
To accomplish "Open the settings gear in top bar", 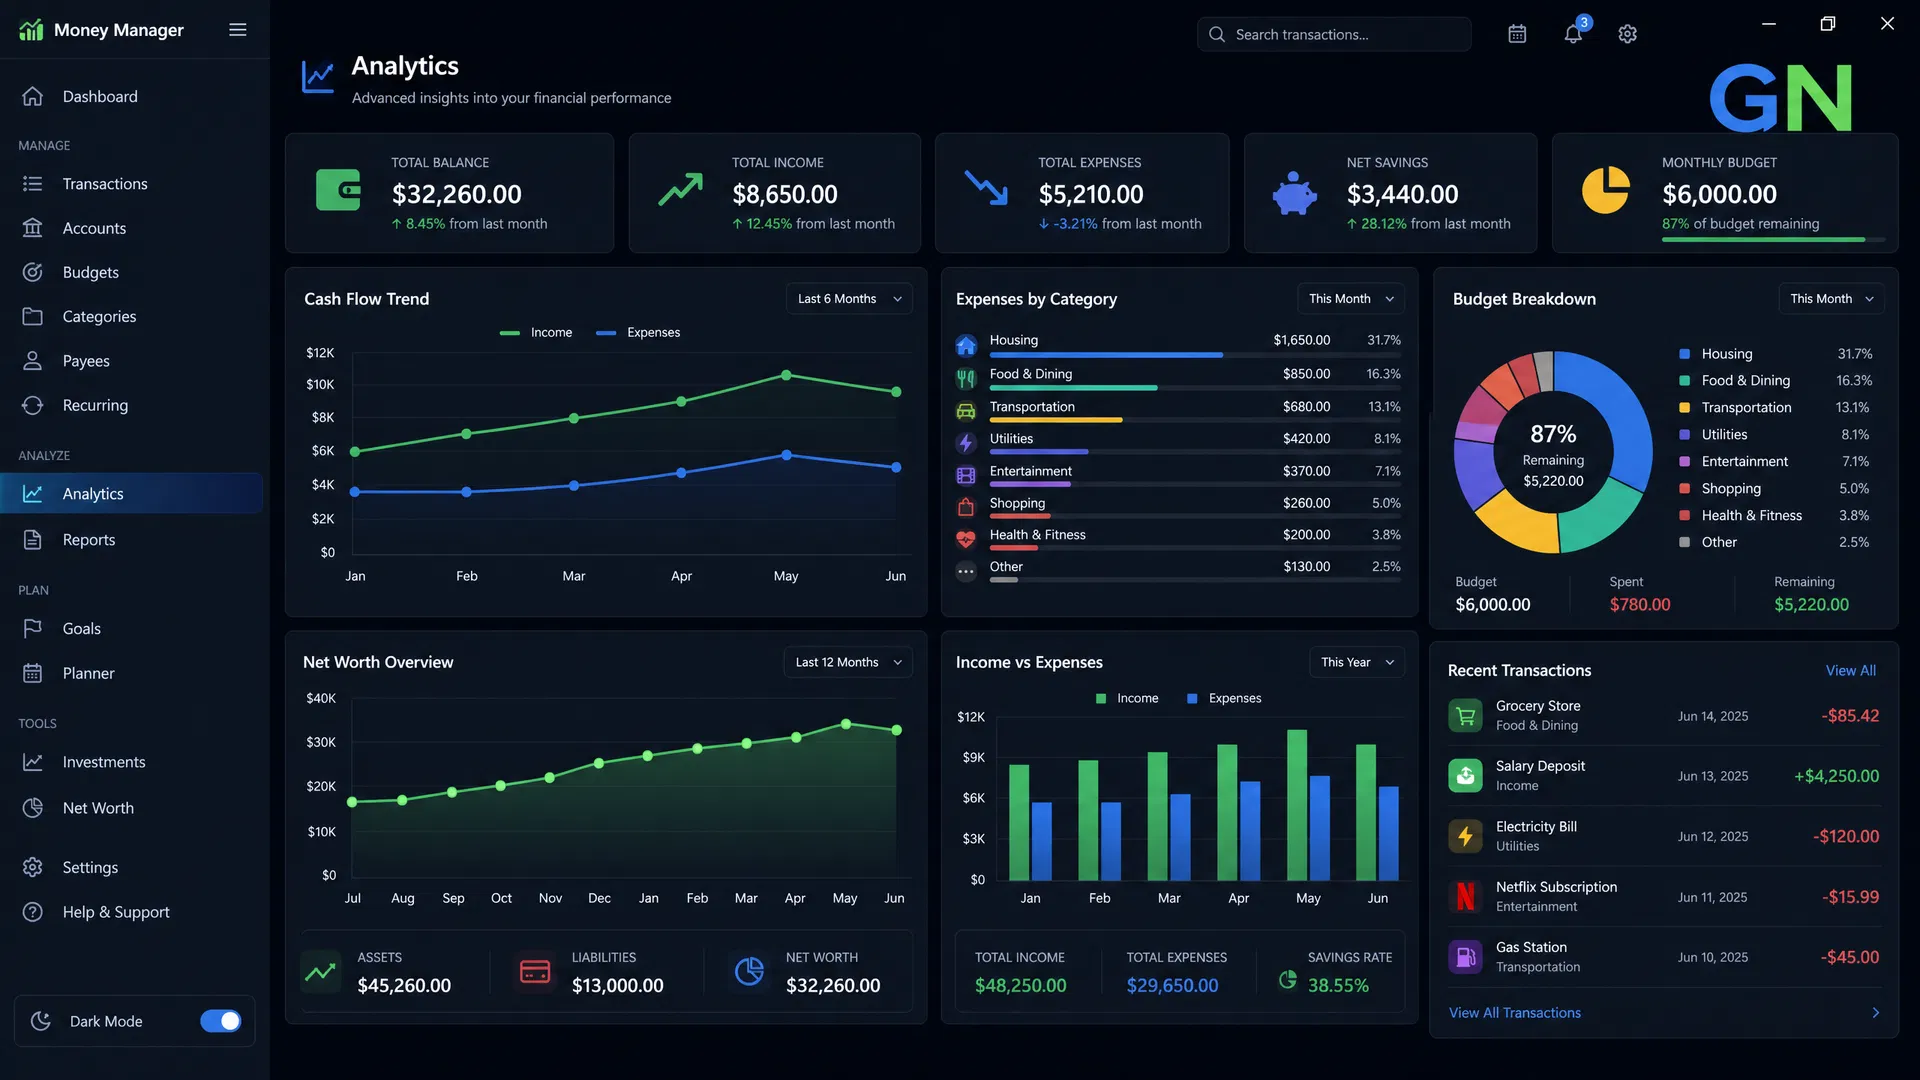I will [x=1628, y=34].
